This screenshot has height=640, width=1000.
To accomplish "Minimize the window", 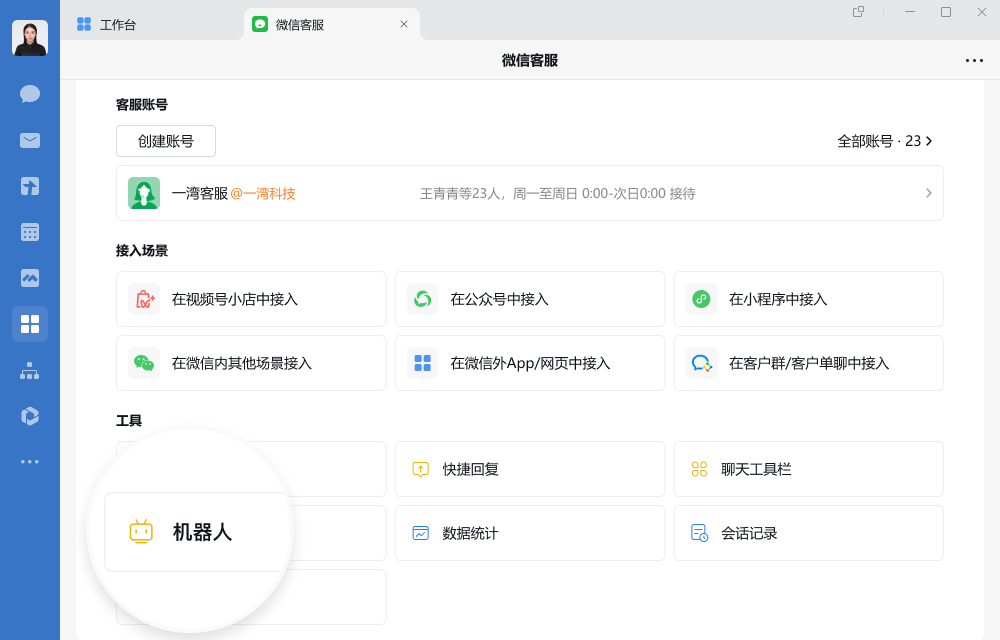I will 909,11.
